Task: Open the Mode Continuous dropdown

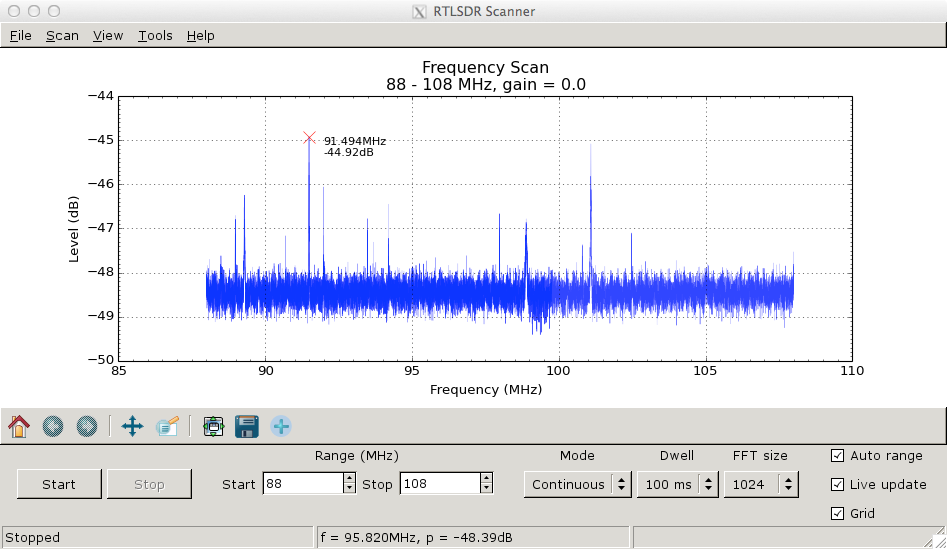Action: [x=577, y=484]
